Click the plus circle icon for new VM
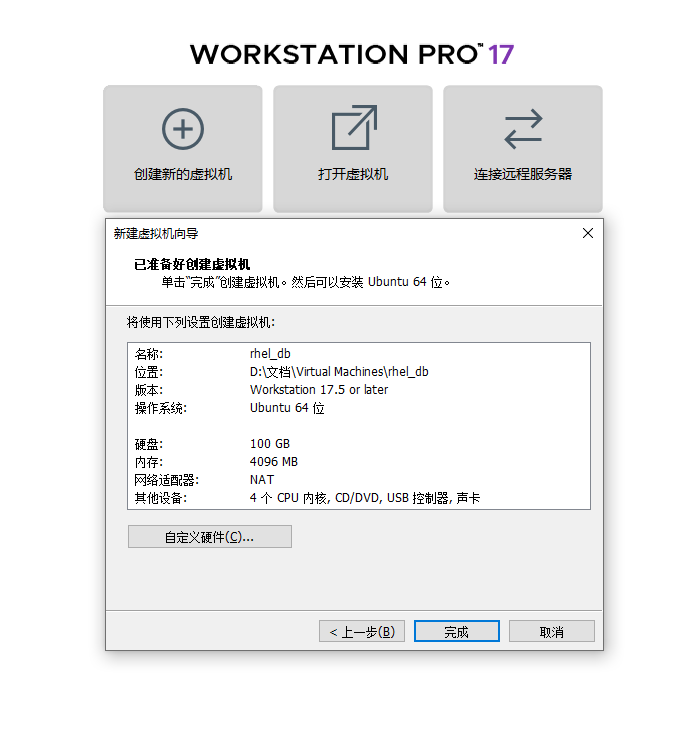The width and height of the screenshot is (695, 754). point(183,129)
